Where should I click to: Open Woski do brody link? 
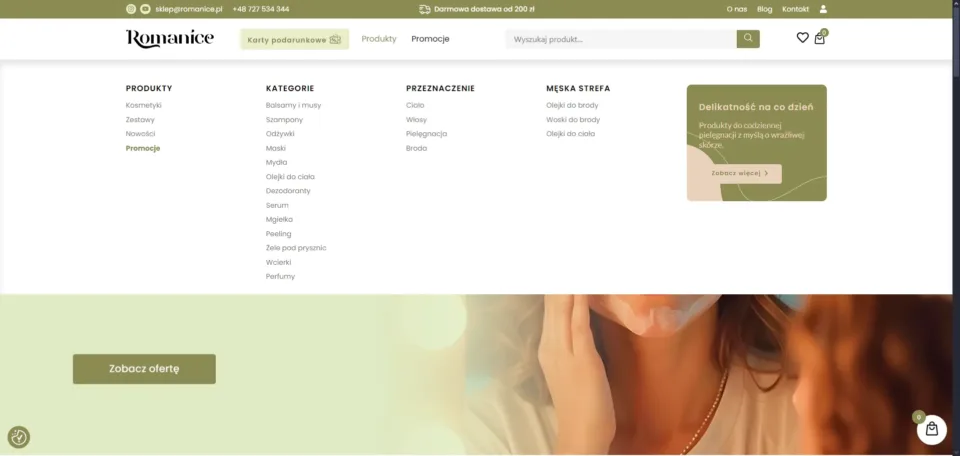click(573, 119)
